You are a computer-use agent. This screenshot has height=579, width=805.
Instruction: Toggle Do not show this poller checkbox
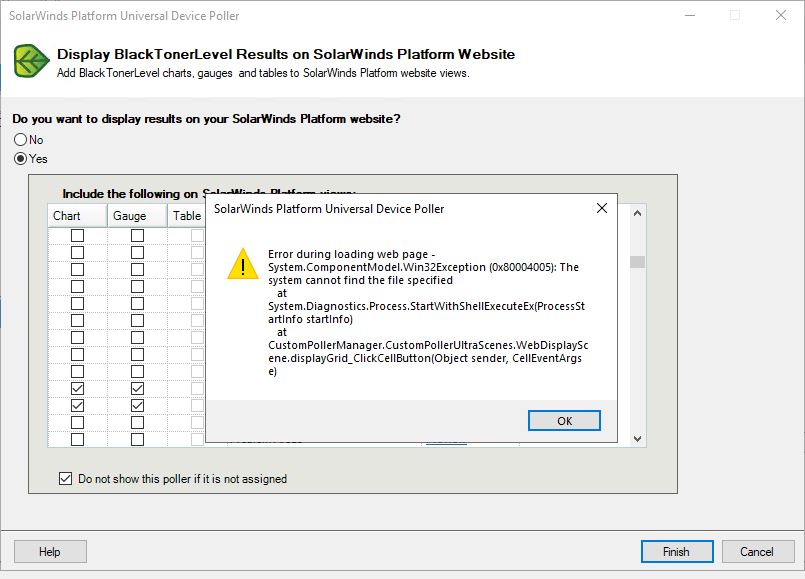pos(65,479)
